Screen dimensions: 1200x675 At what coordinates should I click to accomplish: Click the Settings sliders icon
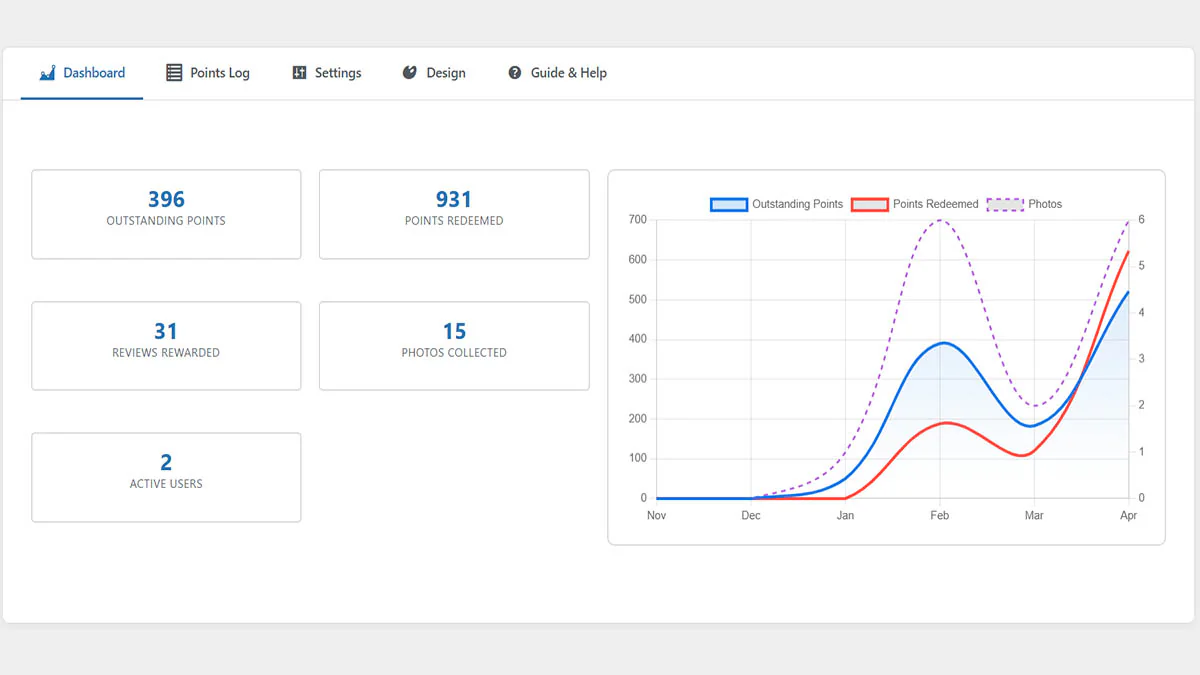click(x=299, y=73)
